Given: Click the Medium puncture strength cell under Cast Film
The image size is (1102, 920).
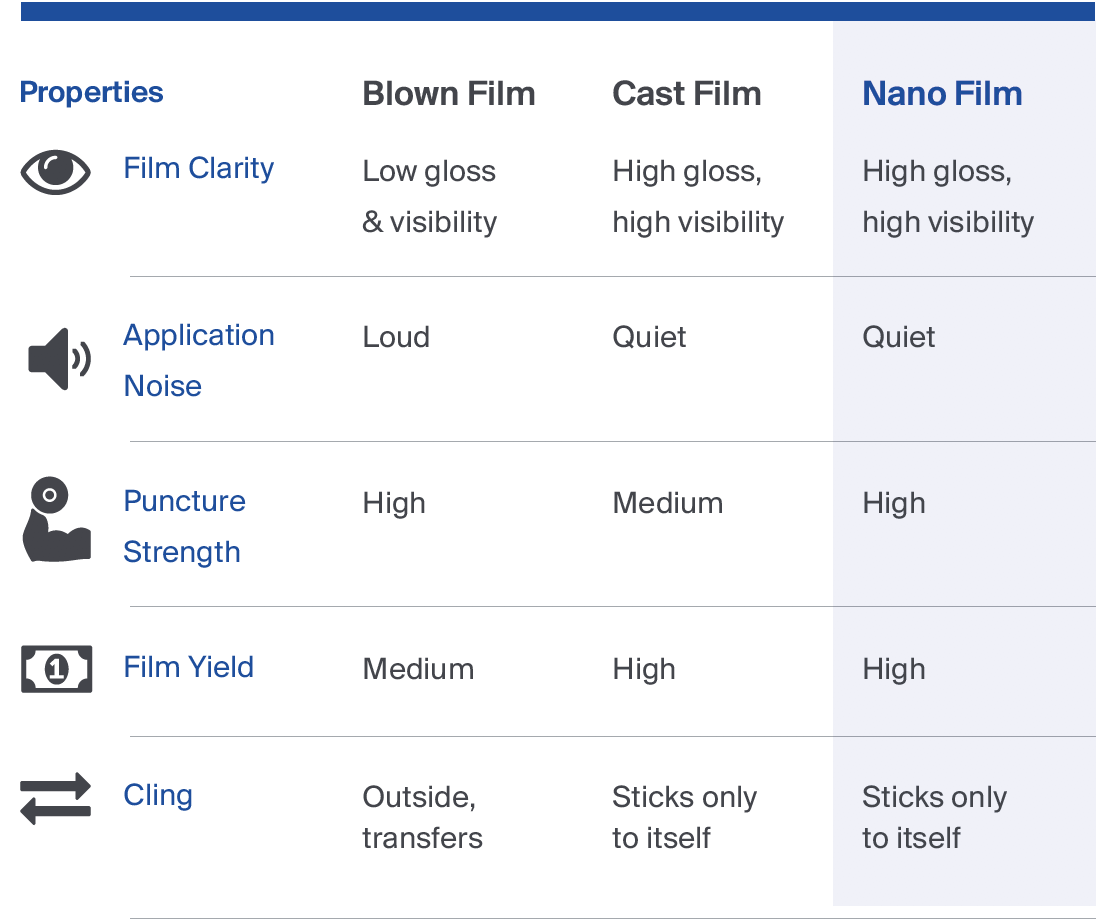Looking at the screenshot, I should click(x=668, y=503).
